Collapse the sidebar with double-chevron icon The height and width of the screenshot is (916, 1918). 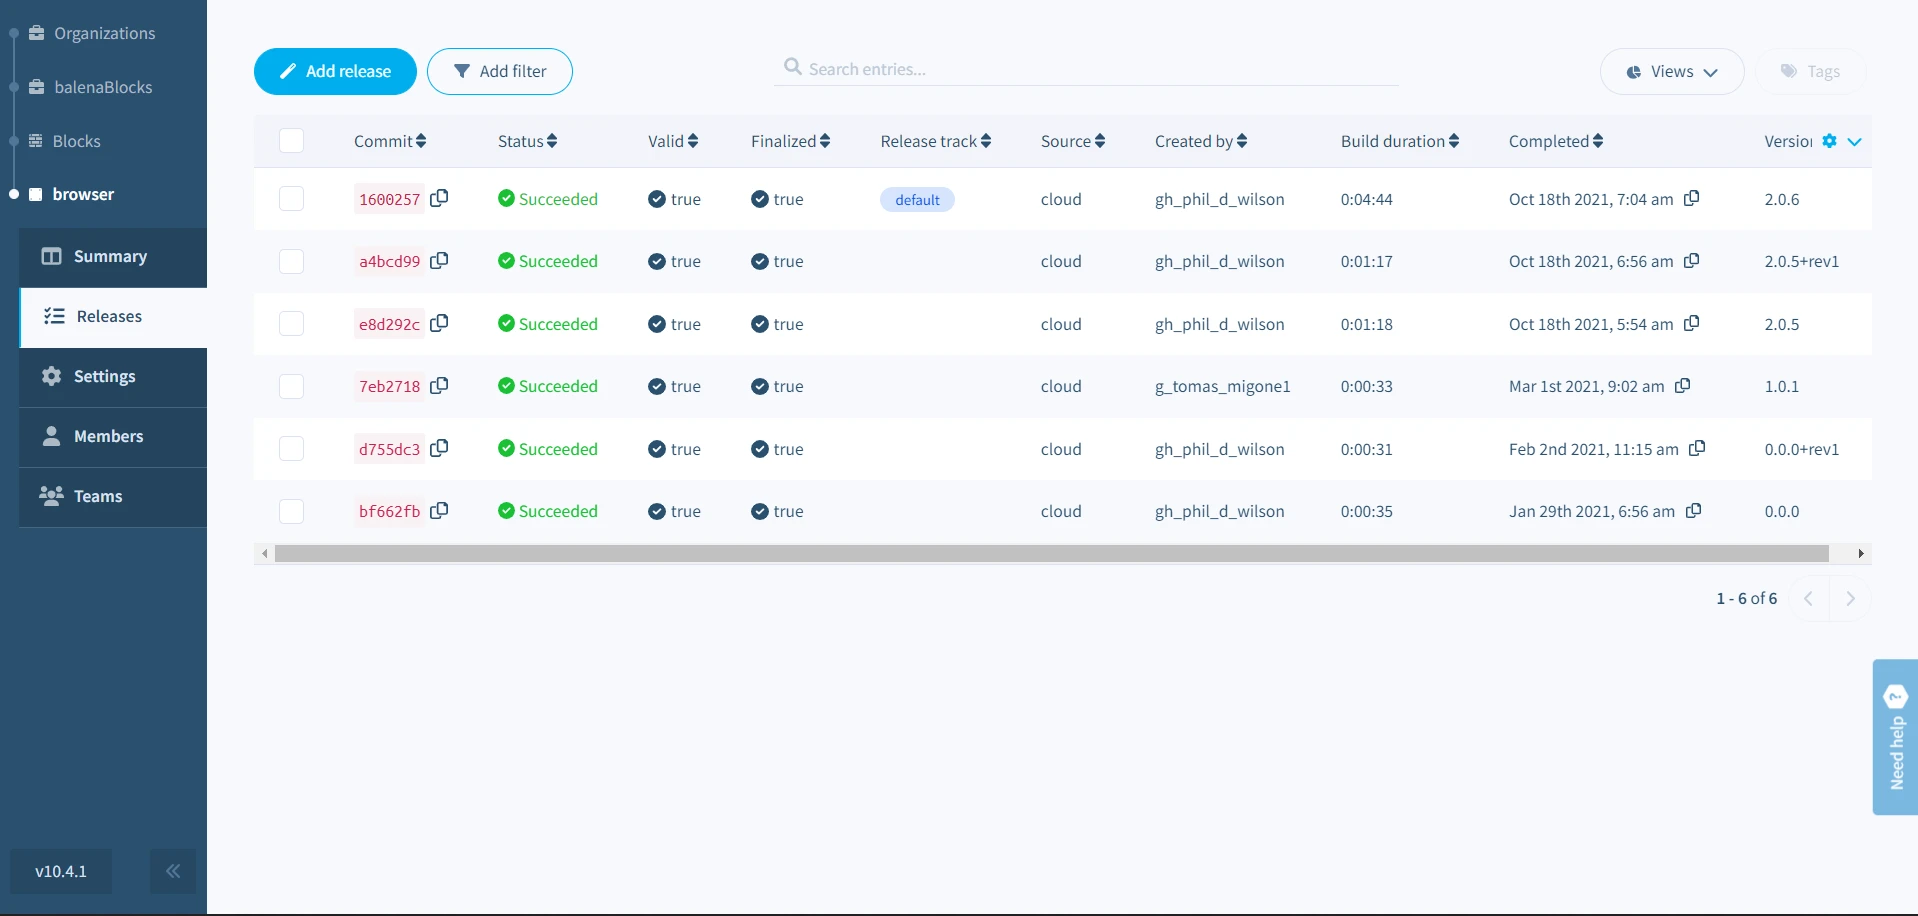173,871
